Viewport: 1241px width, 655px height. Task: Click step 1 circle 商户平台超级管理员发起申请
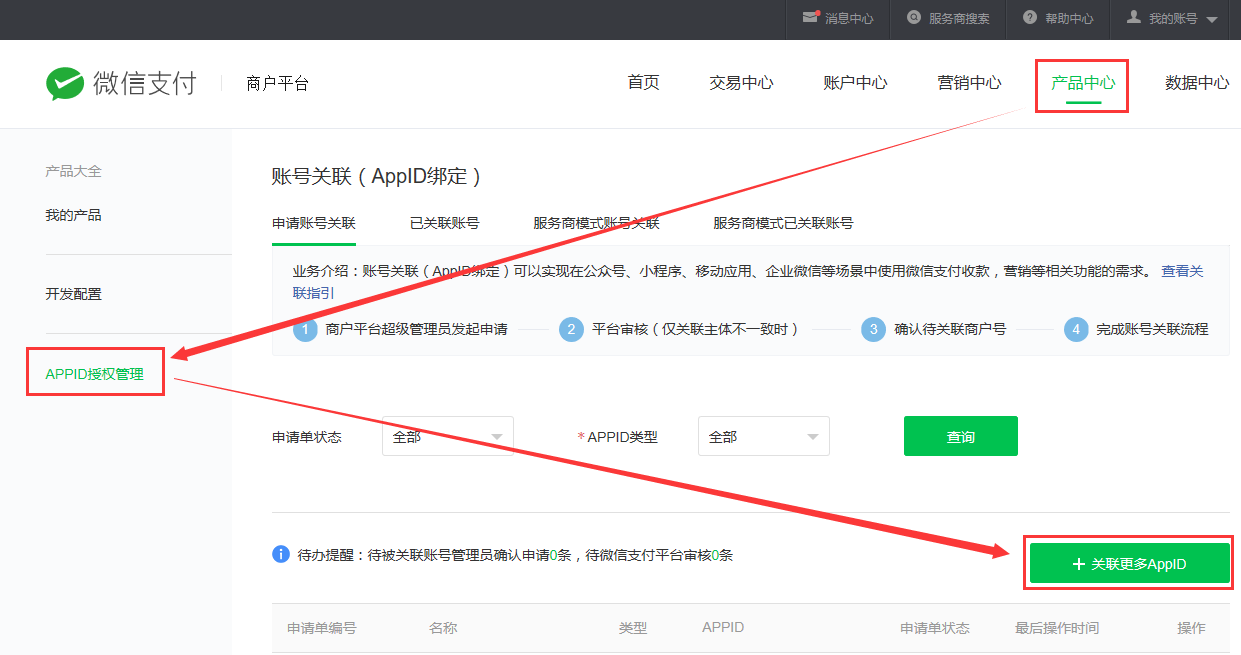pyautogui.click(x=305, y=329)
